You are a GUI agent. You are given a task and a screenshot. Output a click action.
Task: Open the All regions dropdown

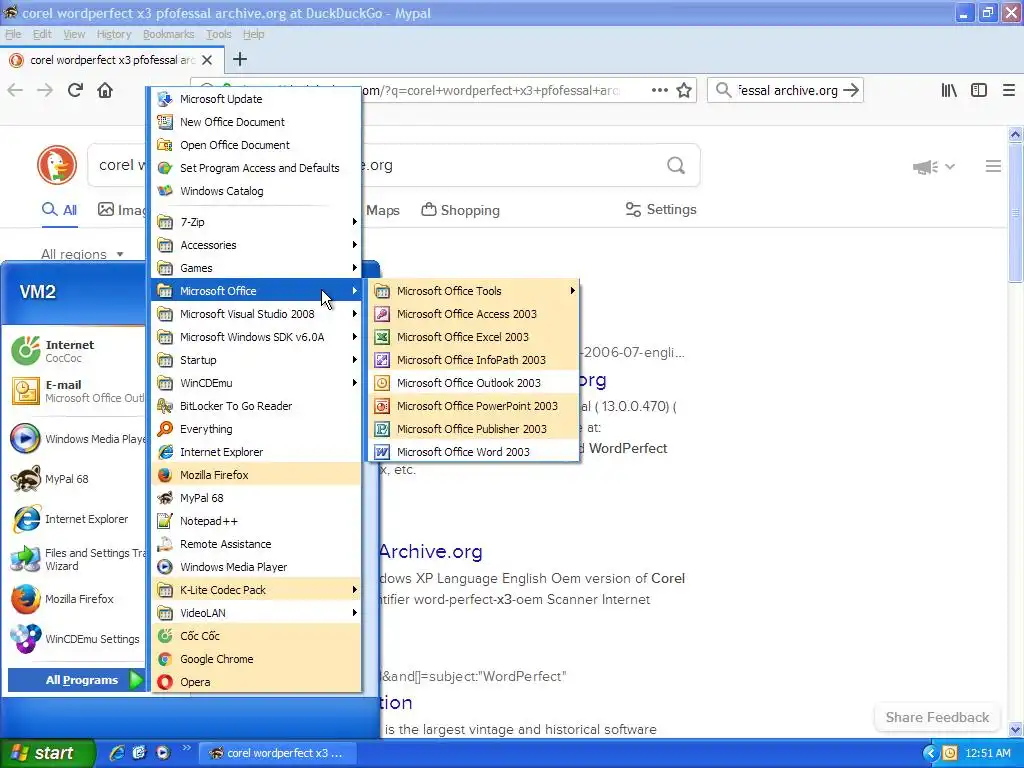point(82,254)
